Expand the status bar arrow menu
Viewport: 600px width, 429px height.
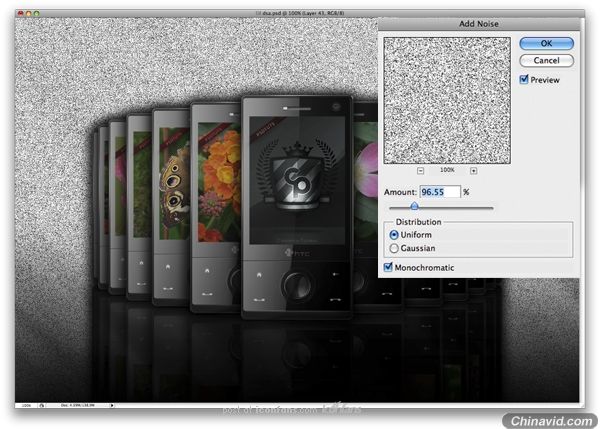(110, 406)
